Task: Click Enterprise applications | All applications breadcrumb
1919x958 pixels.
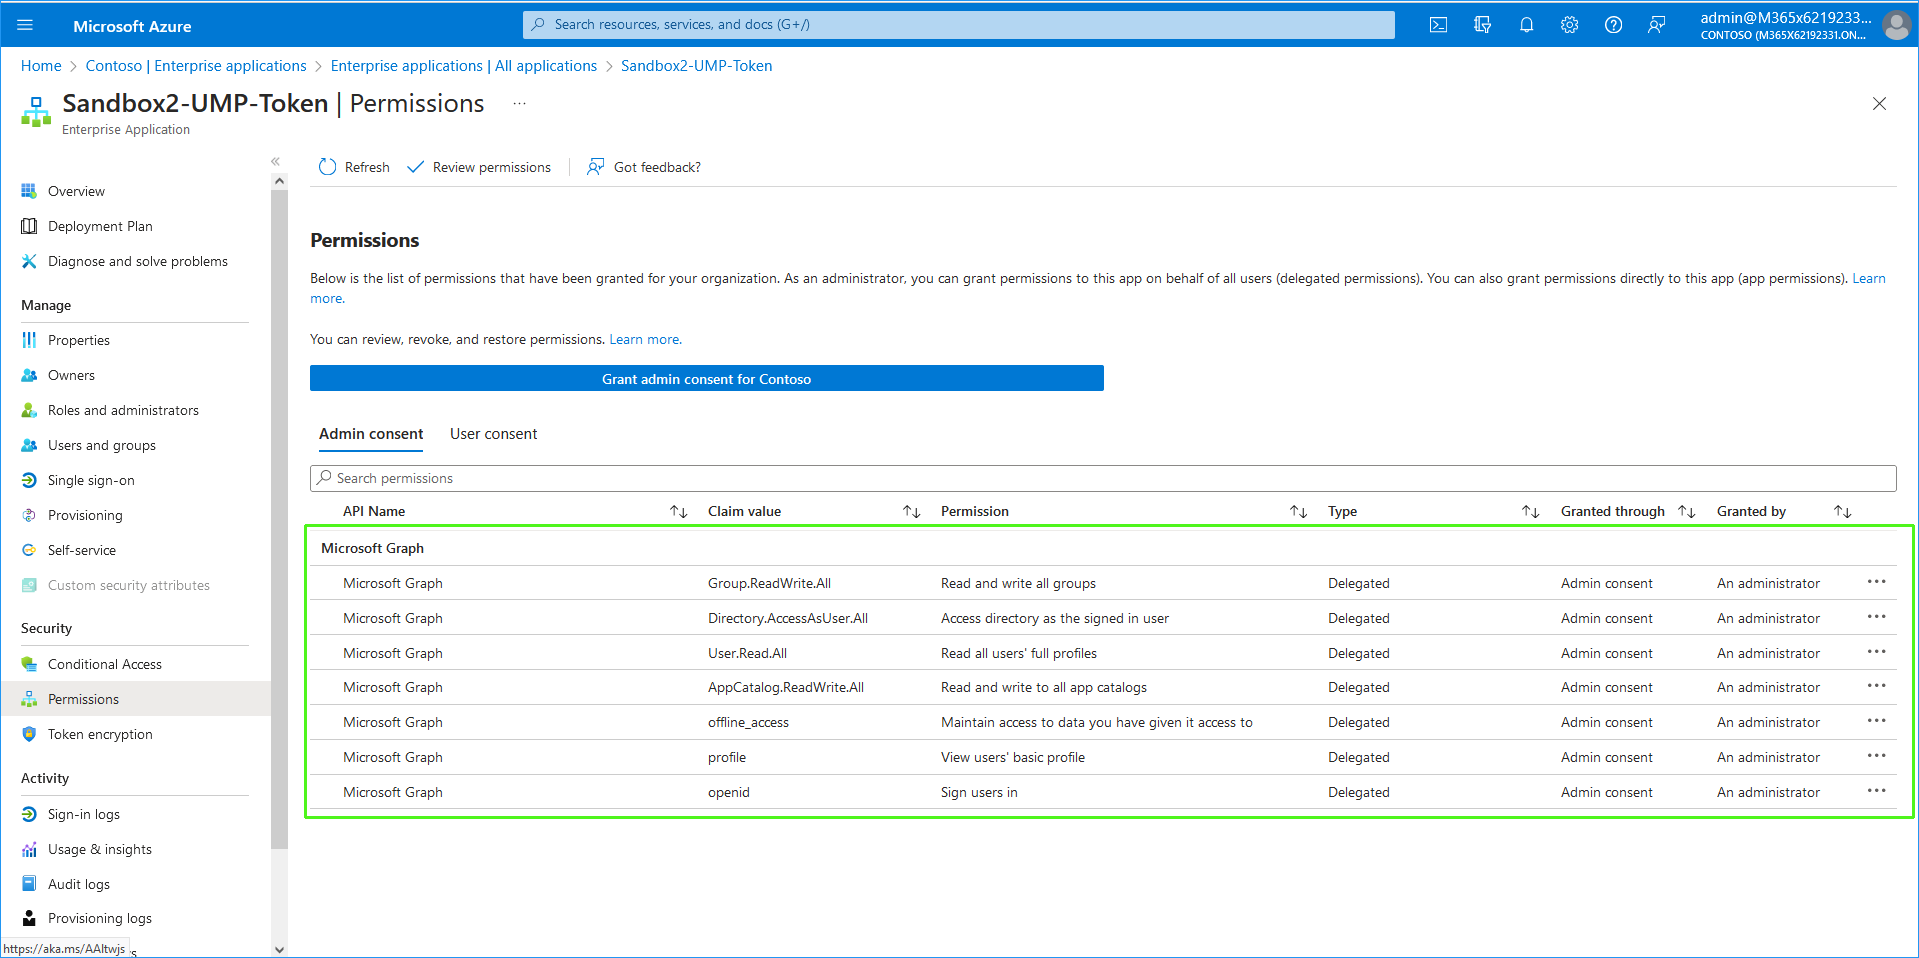Action: click(464, 66)
